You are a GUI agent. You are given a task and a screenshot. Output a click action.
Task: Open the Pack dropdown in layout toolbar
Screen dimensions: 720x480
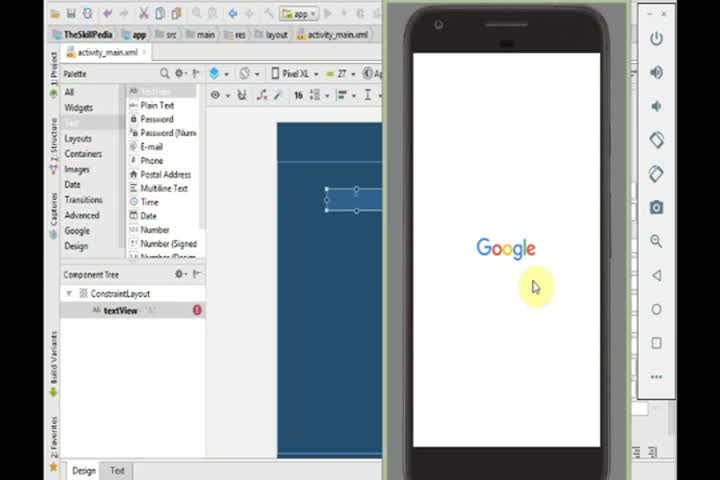click(x=320, y=95)
